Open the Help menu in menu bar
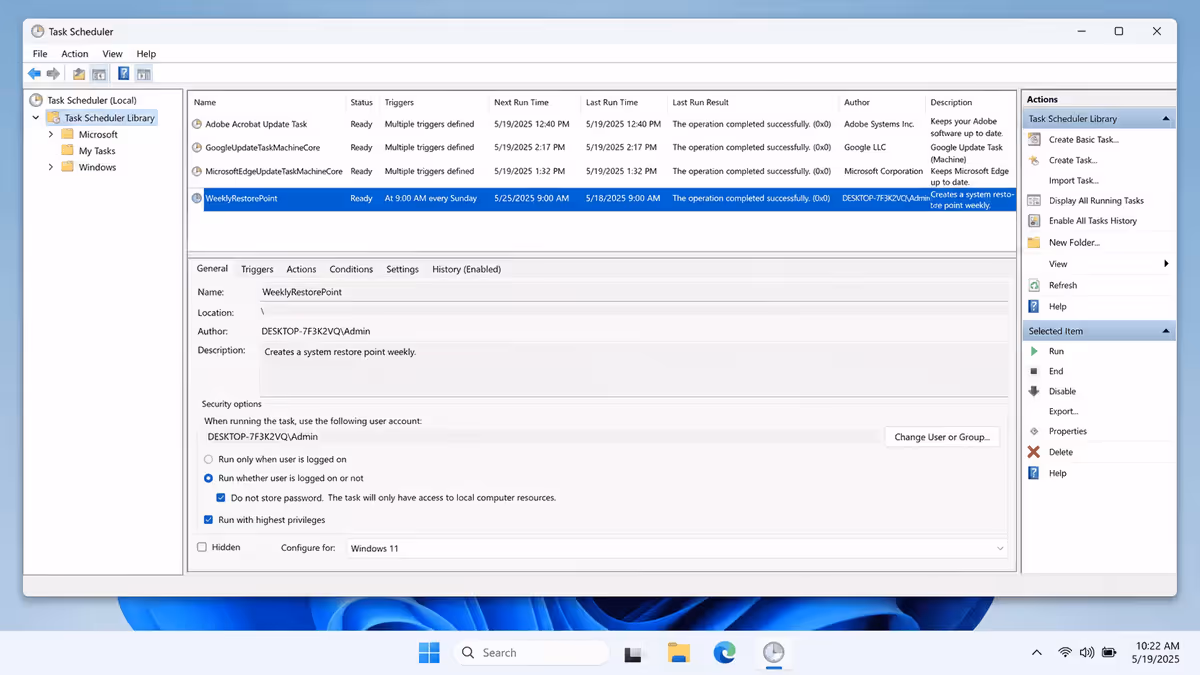This screenshot has height=675, width=1200. [x=146, y=54]
